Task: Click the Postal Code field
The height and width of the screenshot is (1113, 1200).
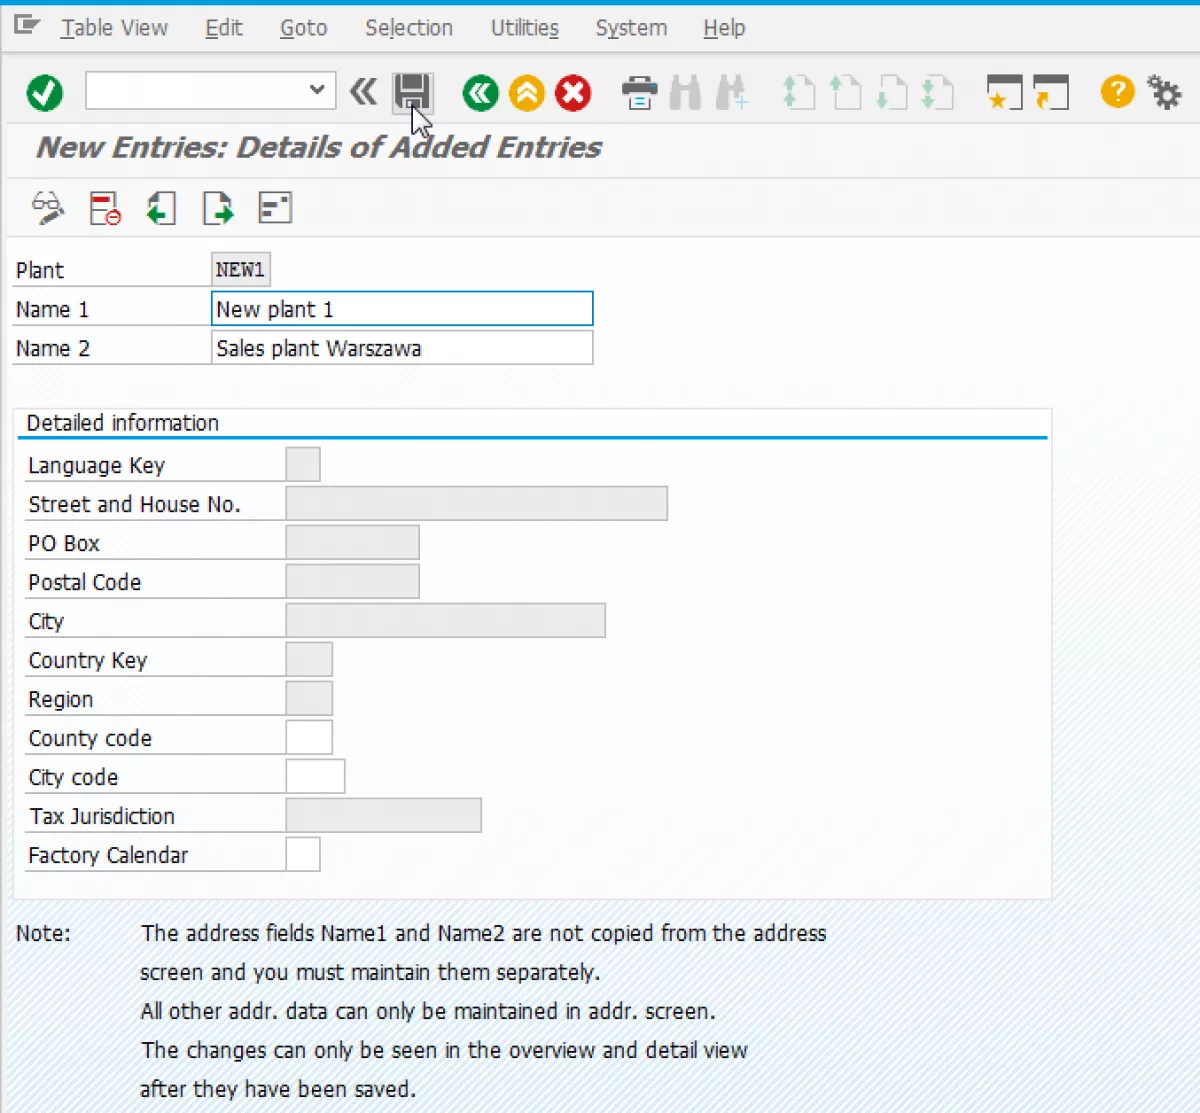Action: [352, 582]
